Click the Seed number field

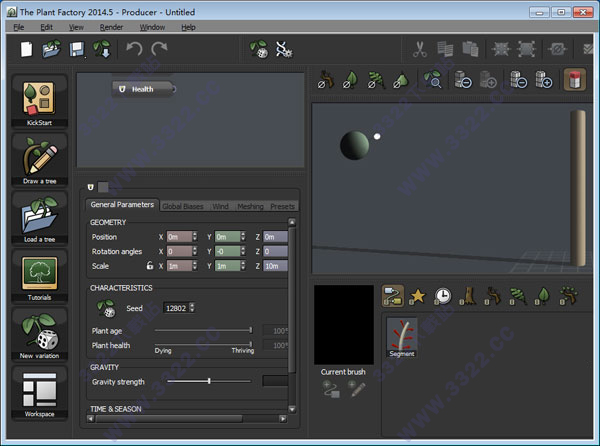click(x=176, y=308)
